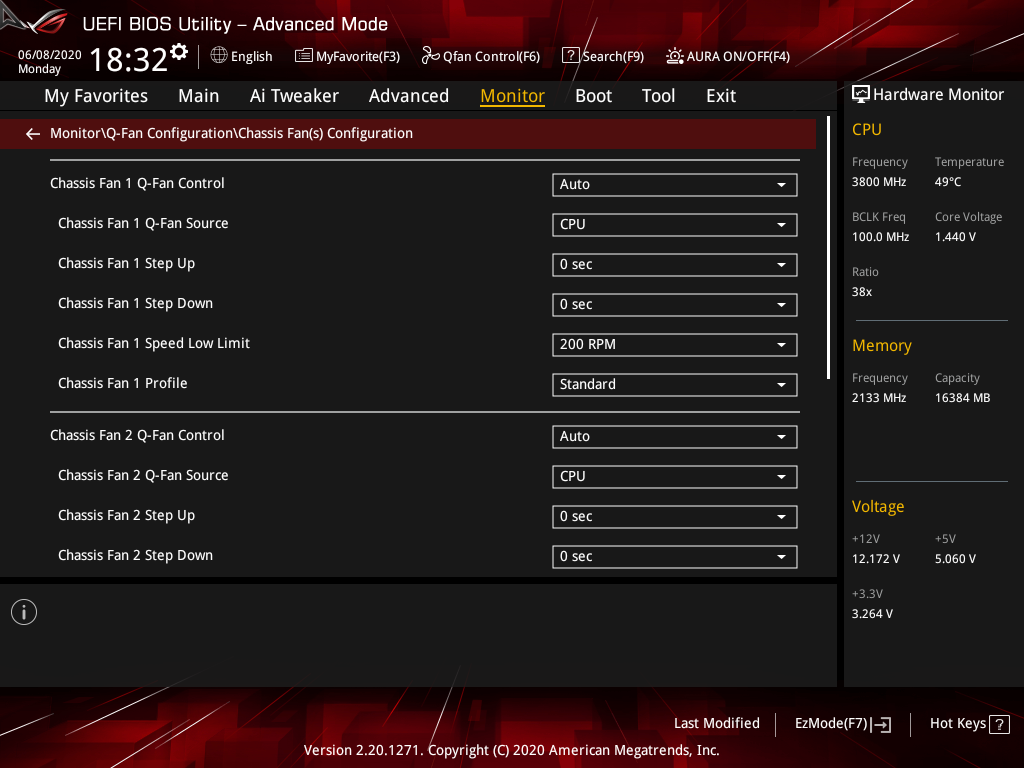The height and width of the screenshot is (768, 1024).
Task: Select Chassis Fan 1 Q-Fan Source label
Action: pos(143,223)
